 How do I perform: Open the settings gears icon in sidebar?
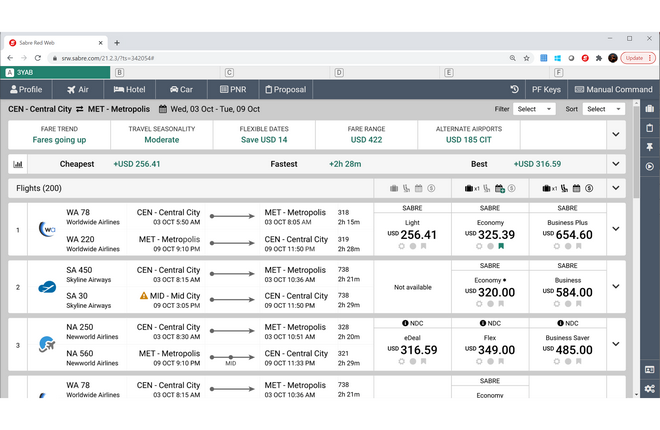649,388
